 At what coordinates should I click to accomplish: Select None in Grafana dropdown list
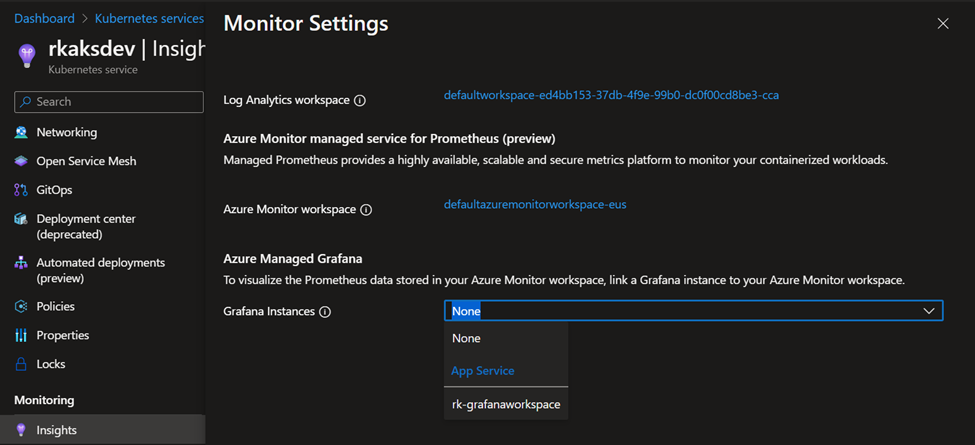click(467, 339)
